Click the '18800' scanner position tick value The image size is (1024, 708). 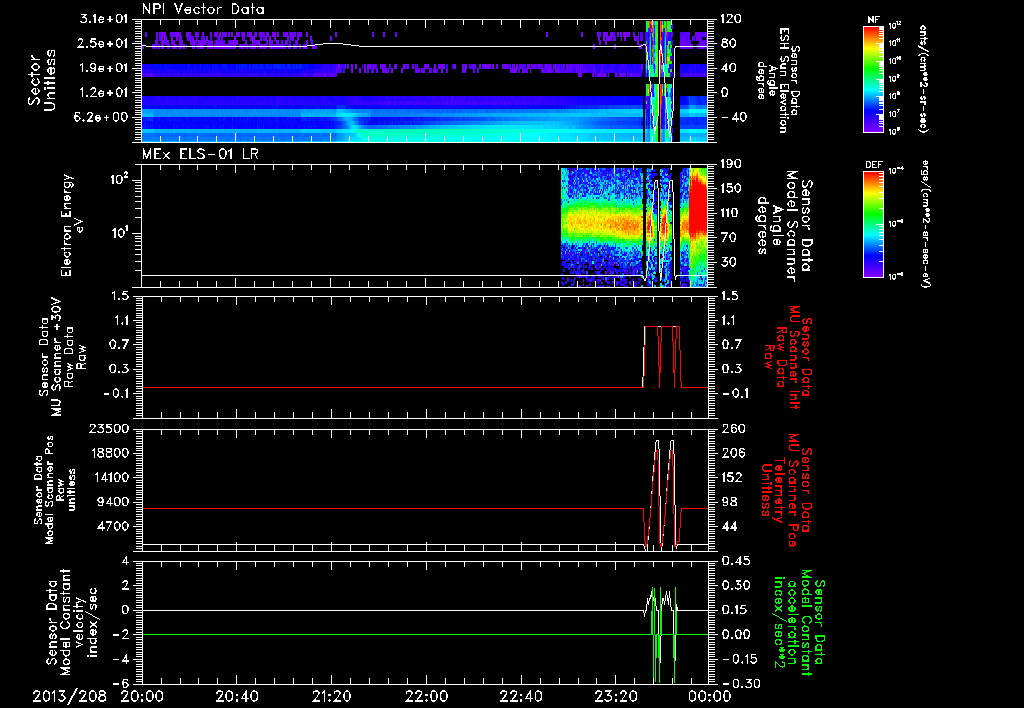point(108,453)
